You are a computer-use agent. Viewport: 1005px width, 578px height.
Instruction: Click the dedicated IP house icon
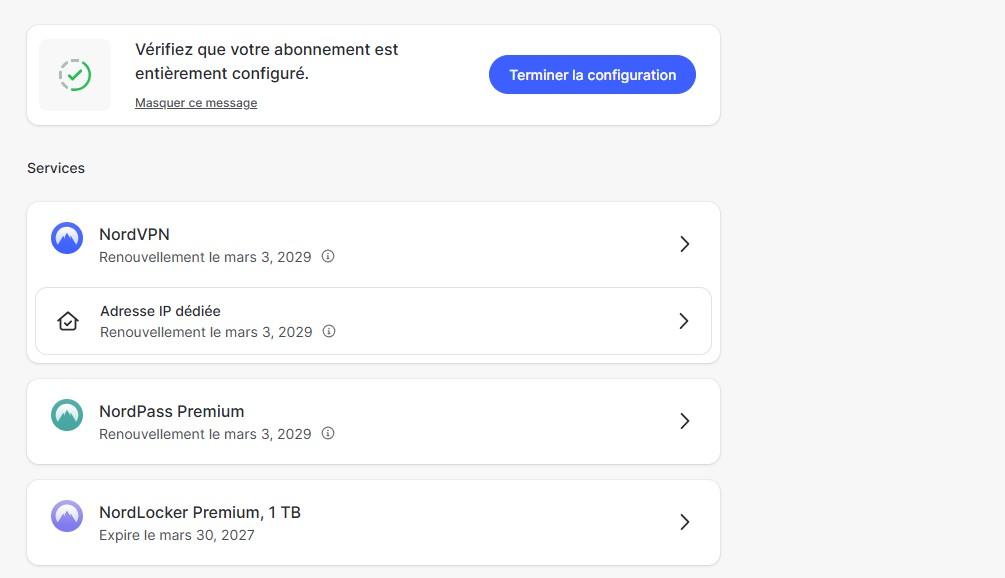[x=67, y=321]
